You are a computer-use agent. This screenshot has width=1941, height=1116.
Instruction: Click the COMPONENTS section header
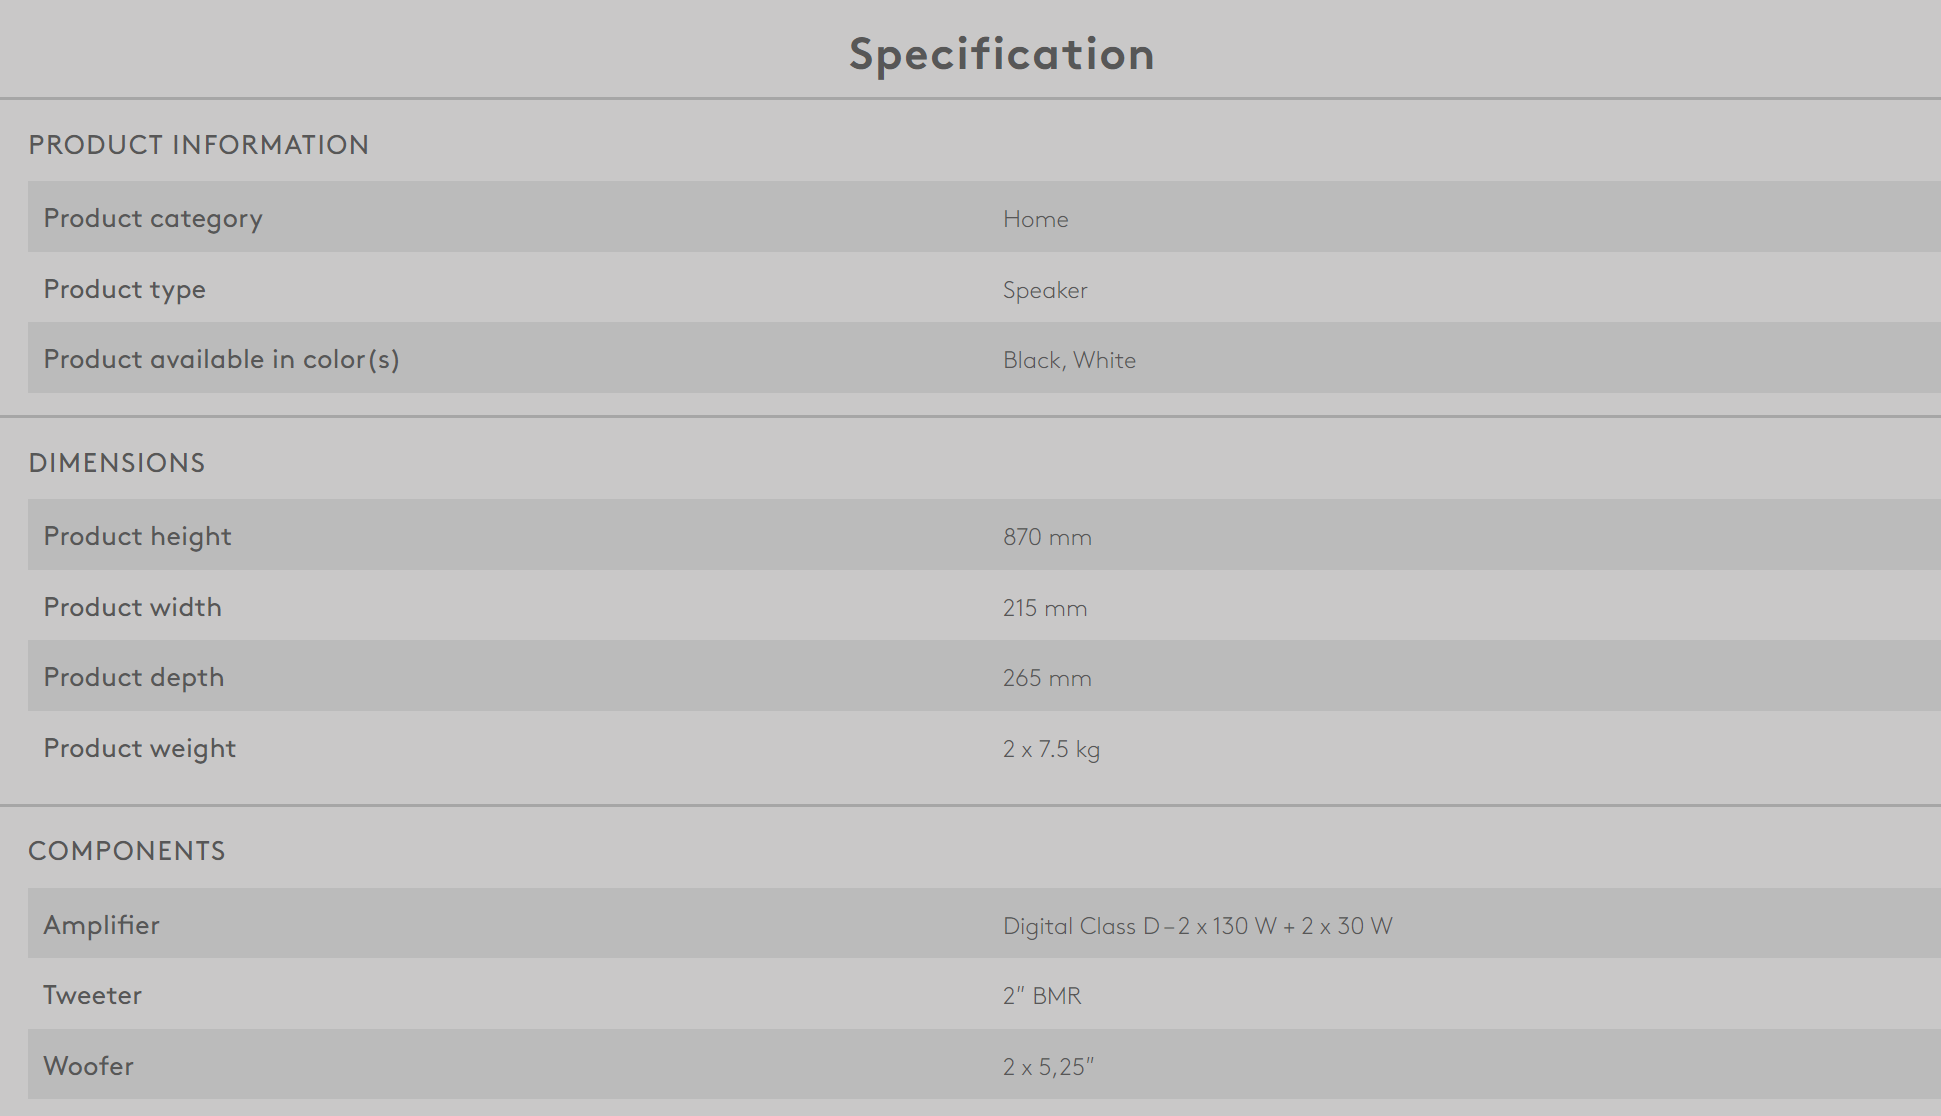(x=126, y=851)
